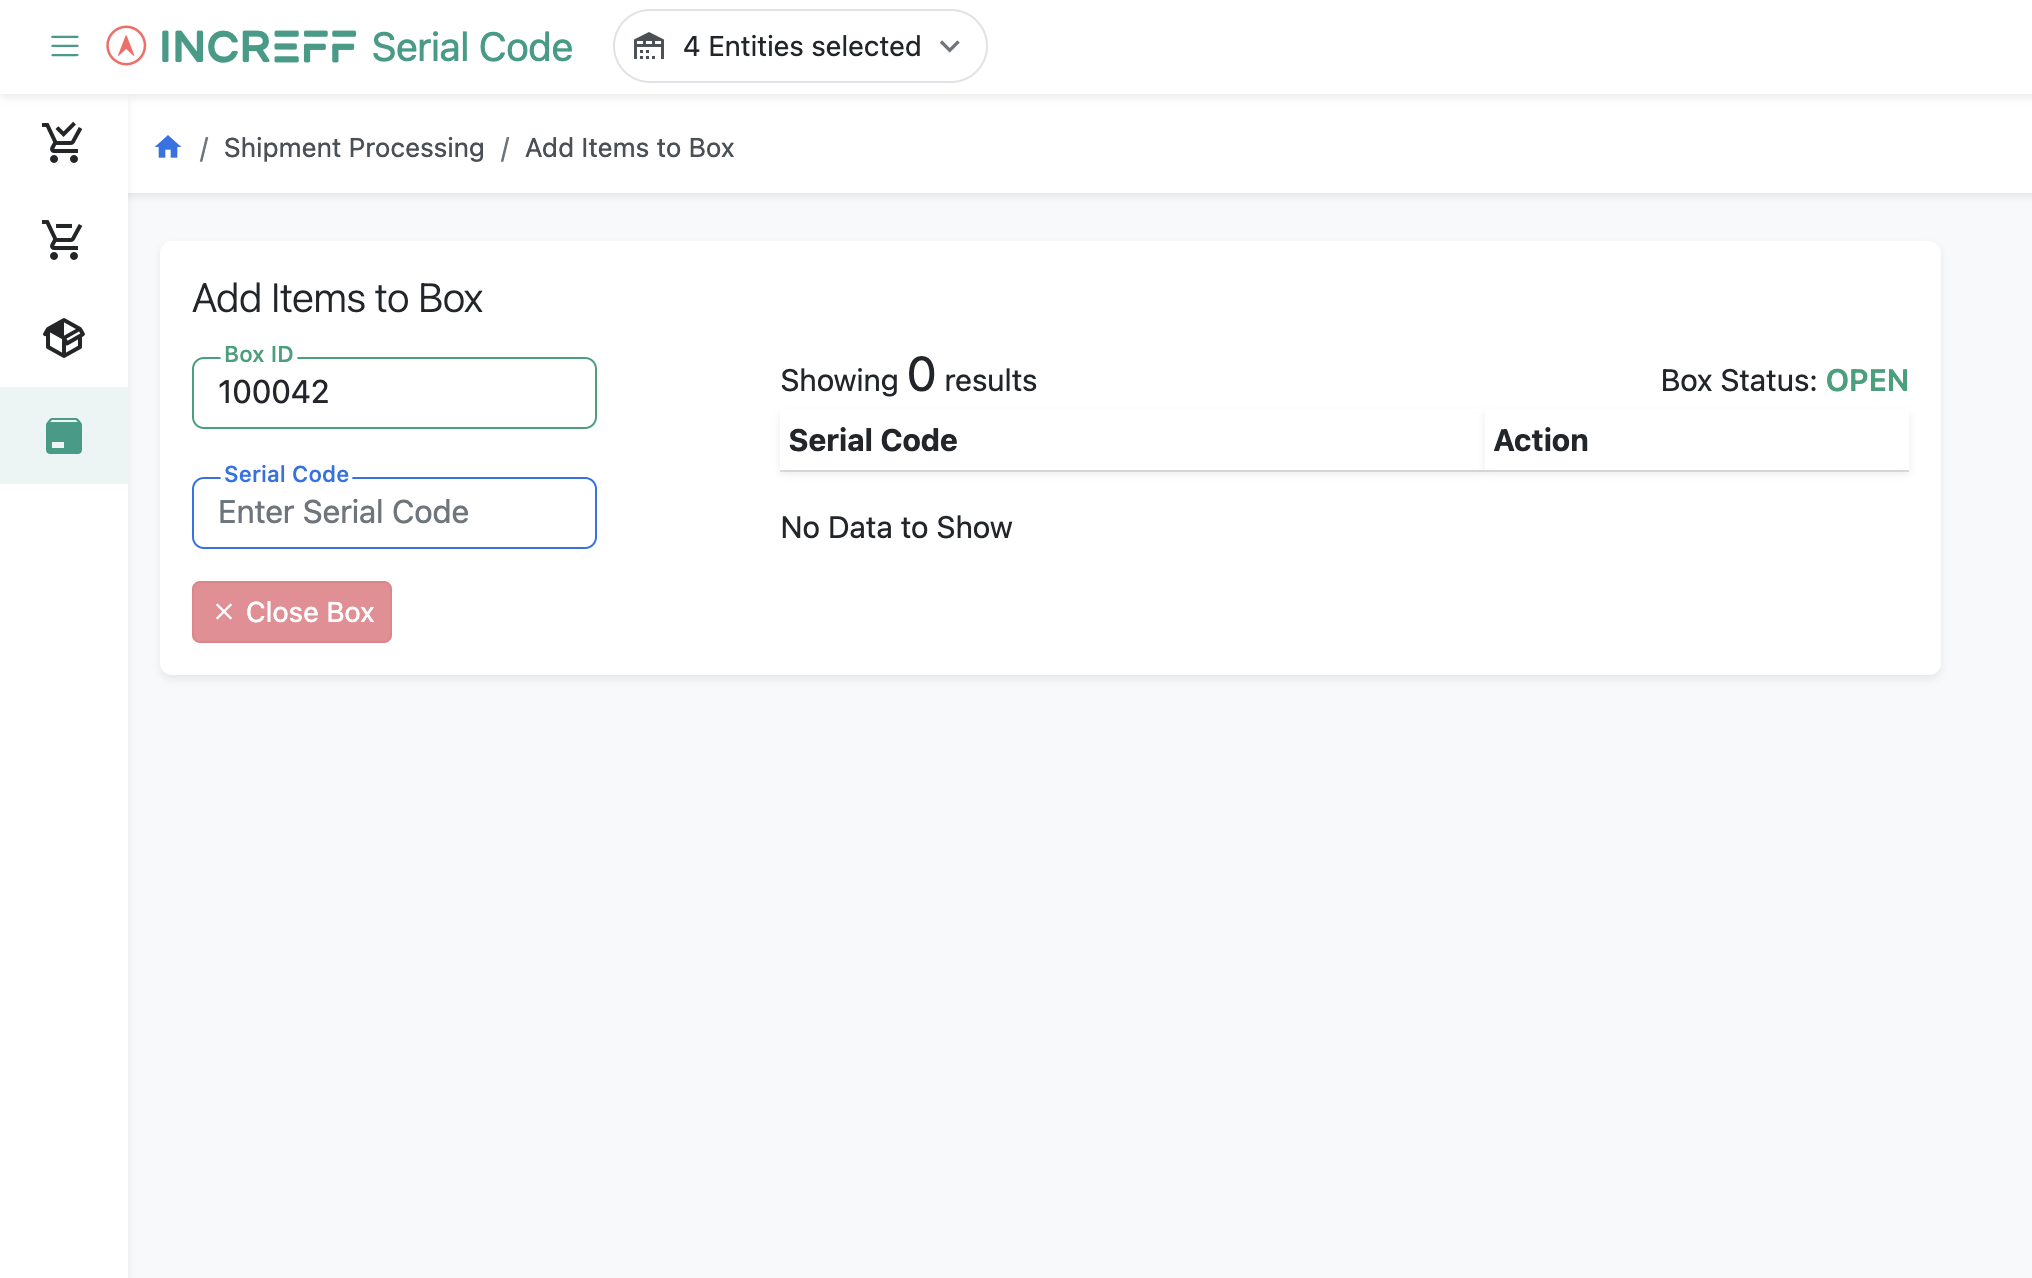Click the No Data to Show message

click(896, 527)
